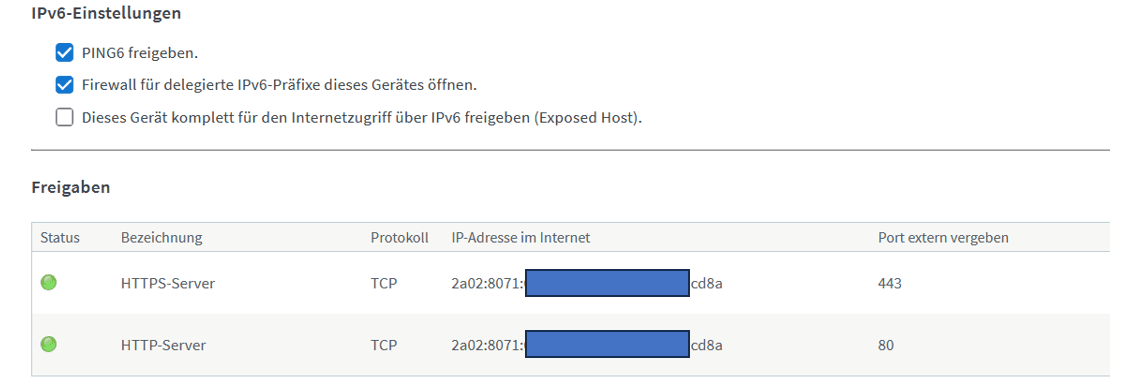1141x387 pixels.
Task: Click TCP protocol in the HTTP-Server row
Action: point(383,346)
